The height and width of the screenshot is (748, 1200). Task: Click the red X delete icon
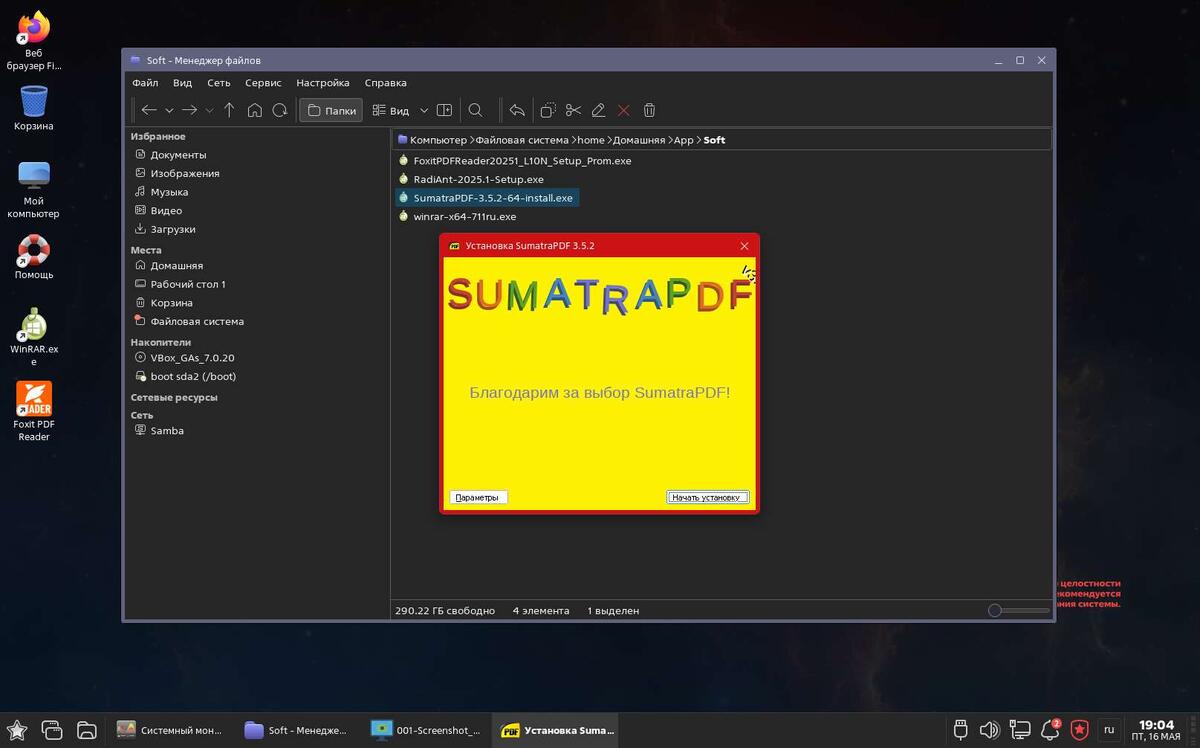tap(624, 110)
